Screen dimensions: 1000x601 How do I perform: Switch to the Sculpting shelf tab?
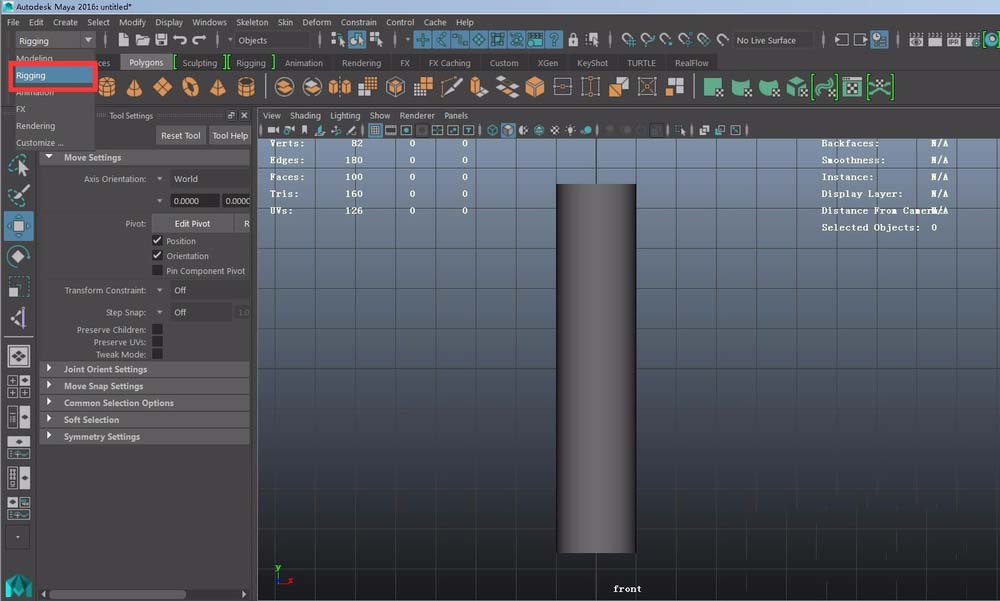[x=199, y=63]
